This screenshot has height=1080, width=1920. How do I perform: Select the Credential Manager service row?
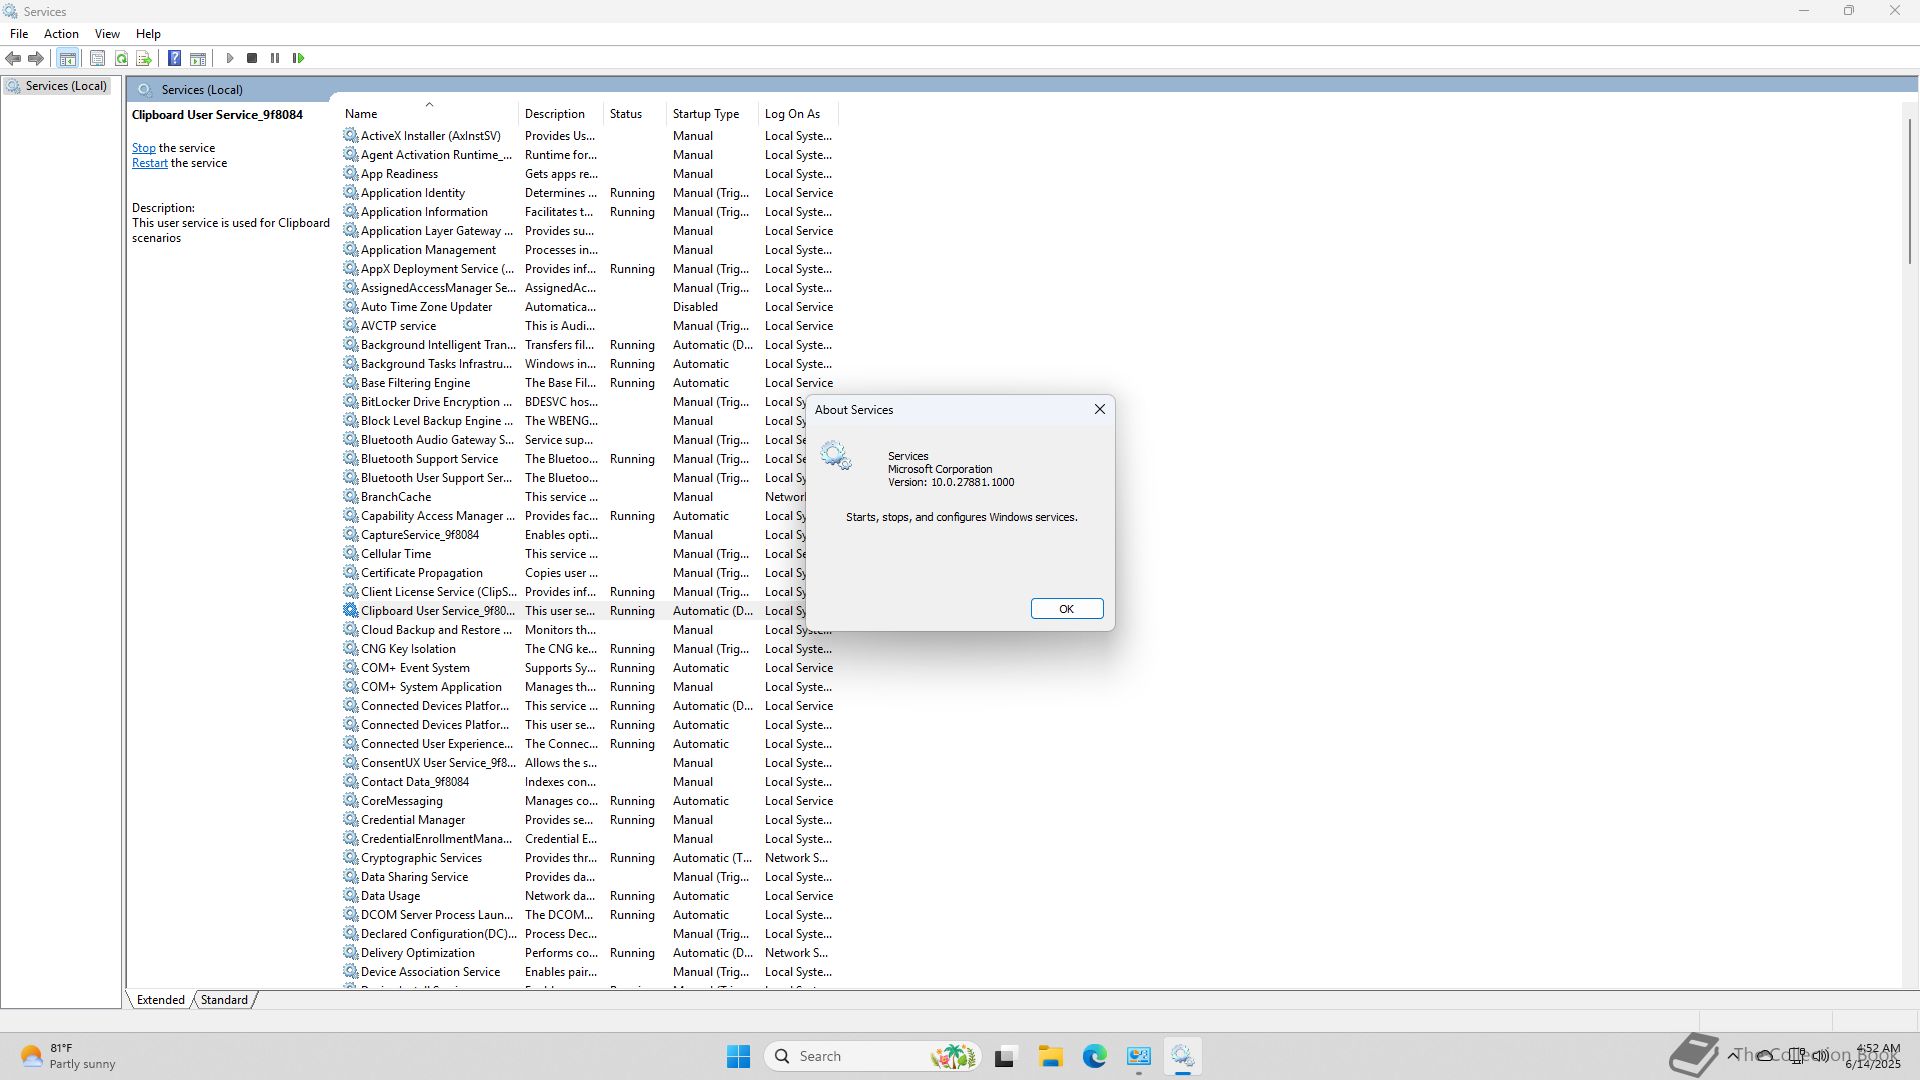click(x=413, y=820)
